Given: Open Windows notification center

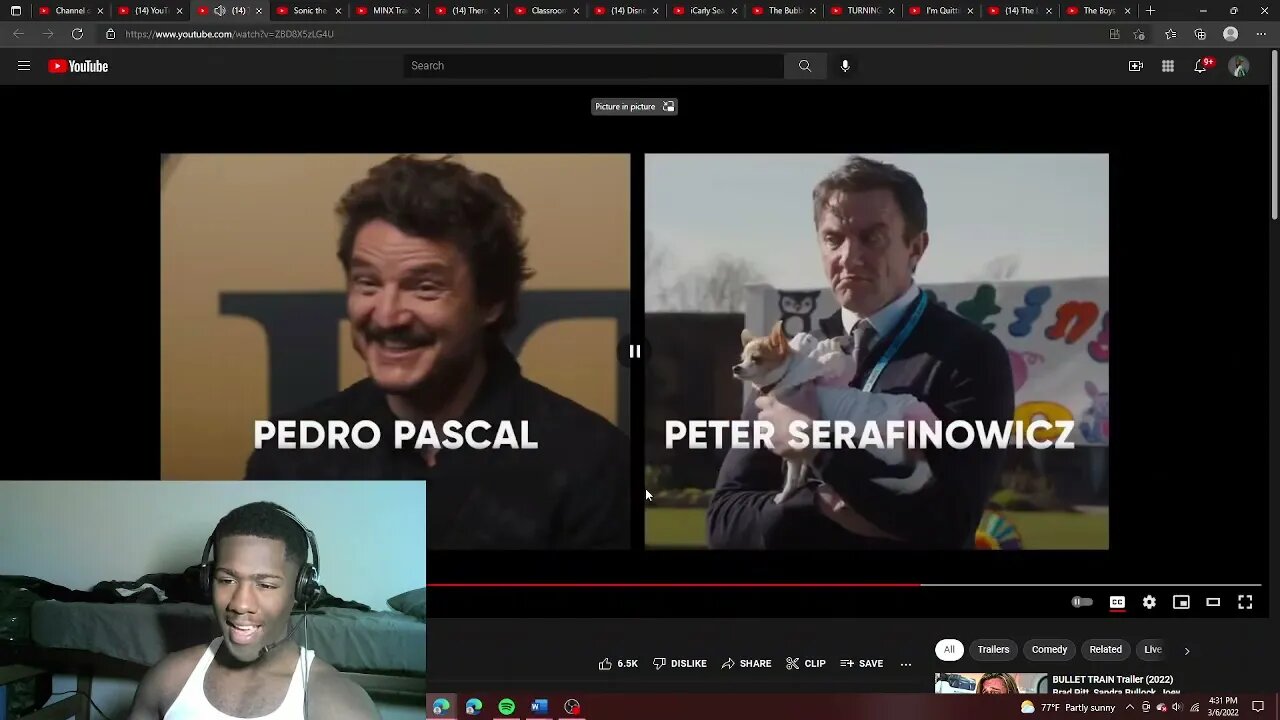Looking at the screenshot, I should pos(1258,707).
